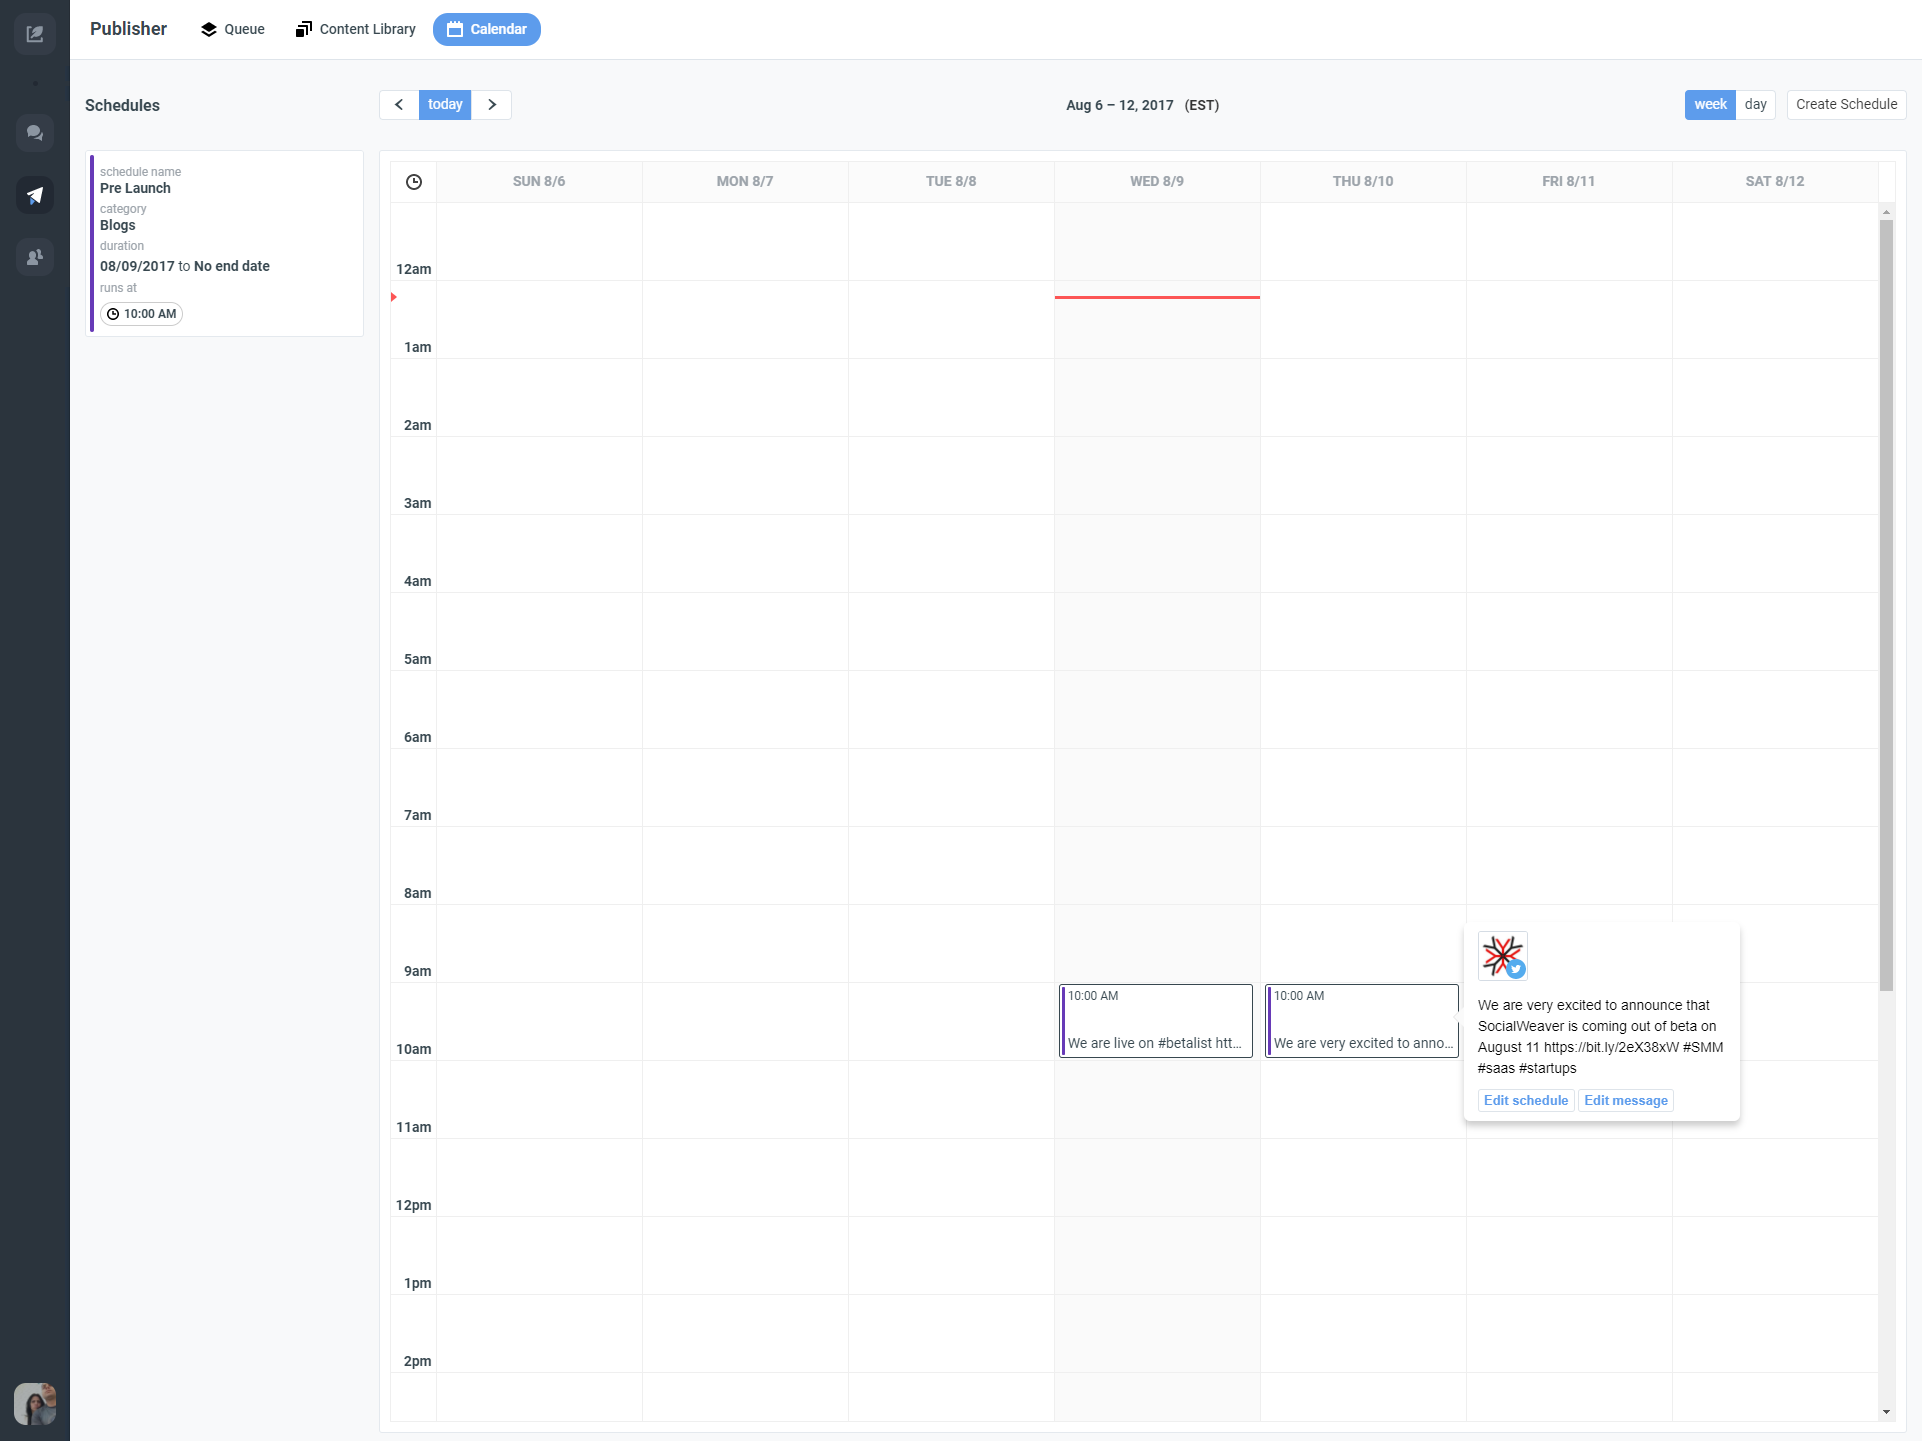Open the Queue tab
The width and height of the screenshot is (1922, 1441).
232,29
